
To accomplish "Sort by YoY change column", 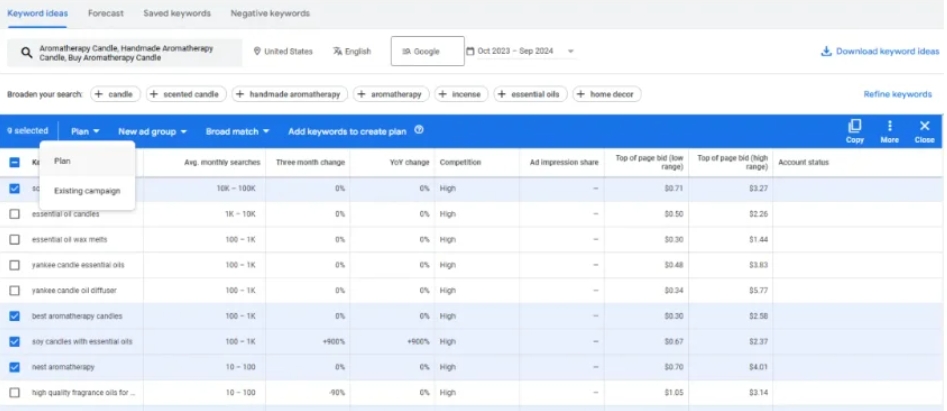I will (x=409, y=162).
